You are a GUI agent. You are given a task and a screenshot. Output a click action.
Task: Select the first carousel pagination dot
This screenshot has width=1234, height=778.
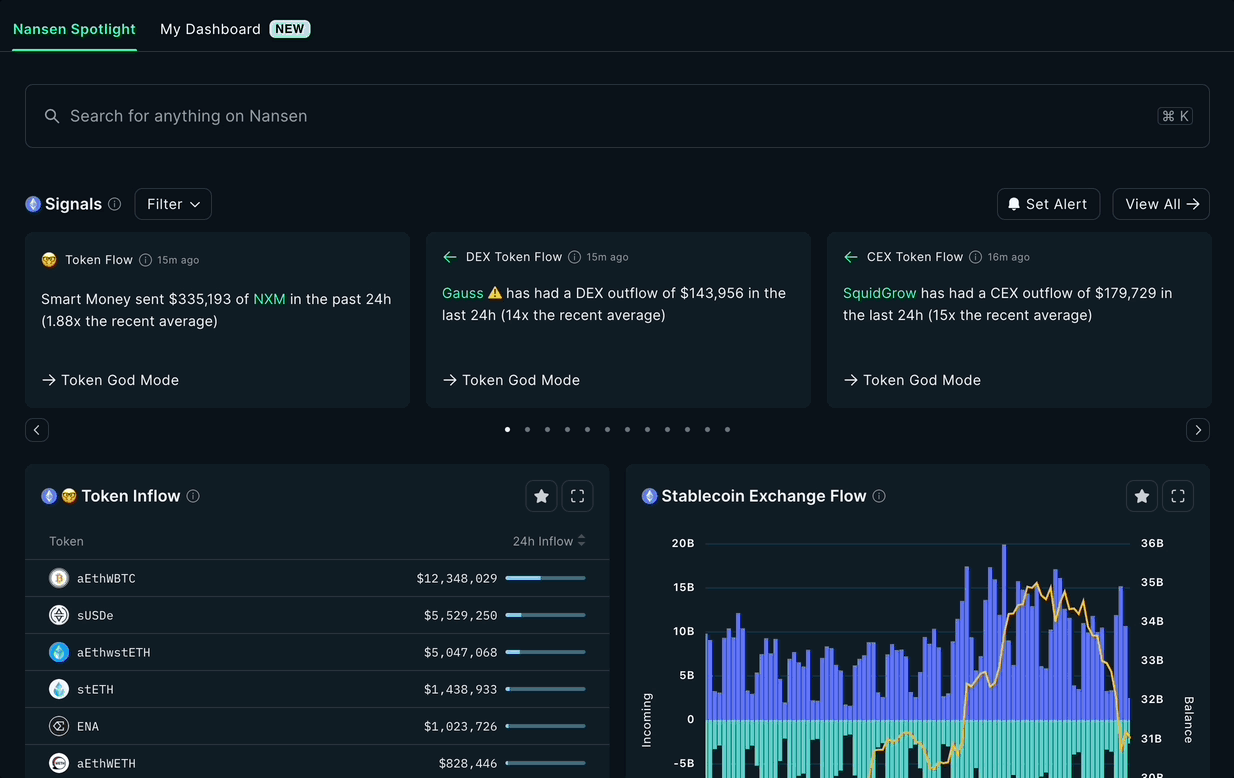pos(507,429)
